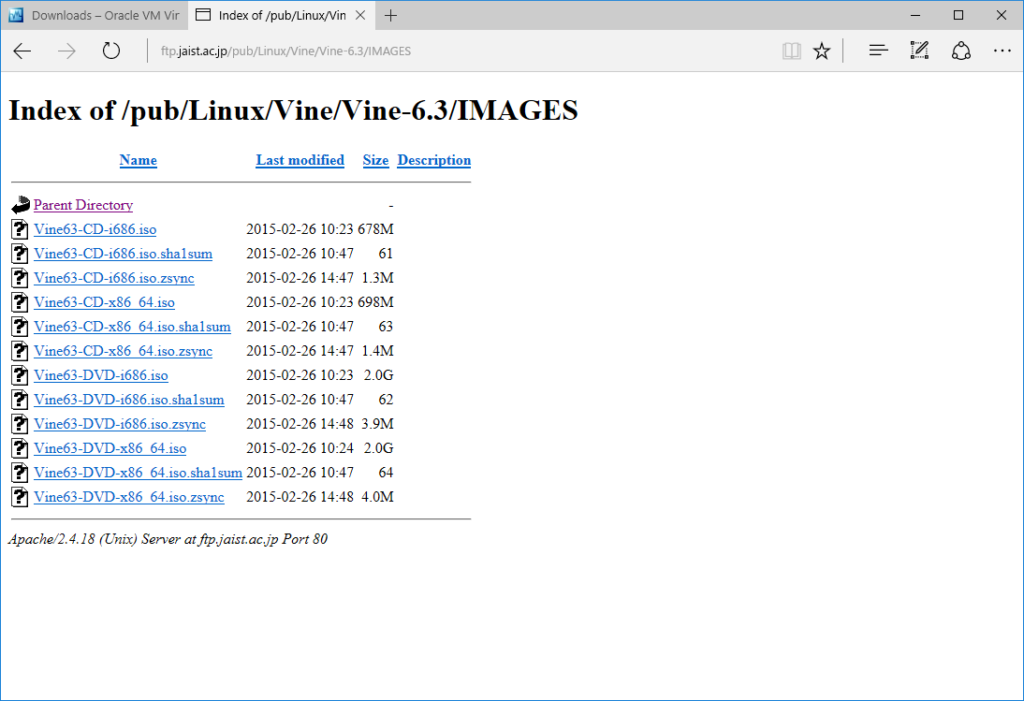Open a new browser tab
Viewport: 1024px width, 701px height.
click(x=390, y=15)
